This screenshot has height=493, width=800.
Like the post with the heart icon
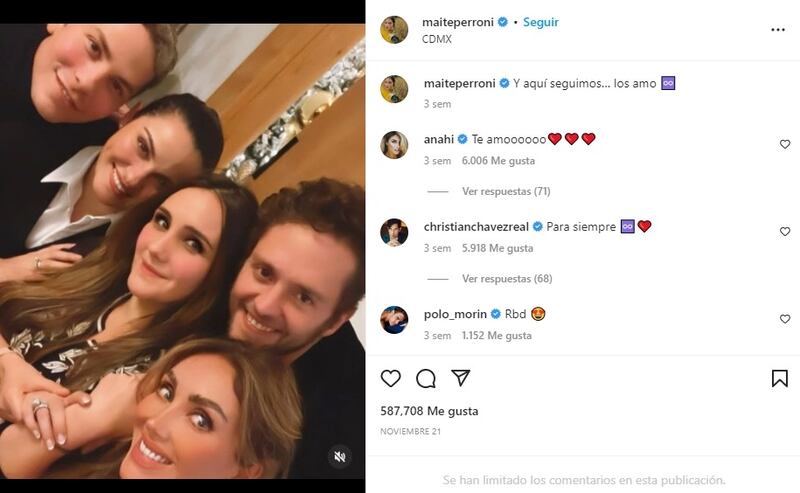(x=391, y=378)
